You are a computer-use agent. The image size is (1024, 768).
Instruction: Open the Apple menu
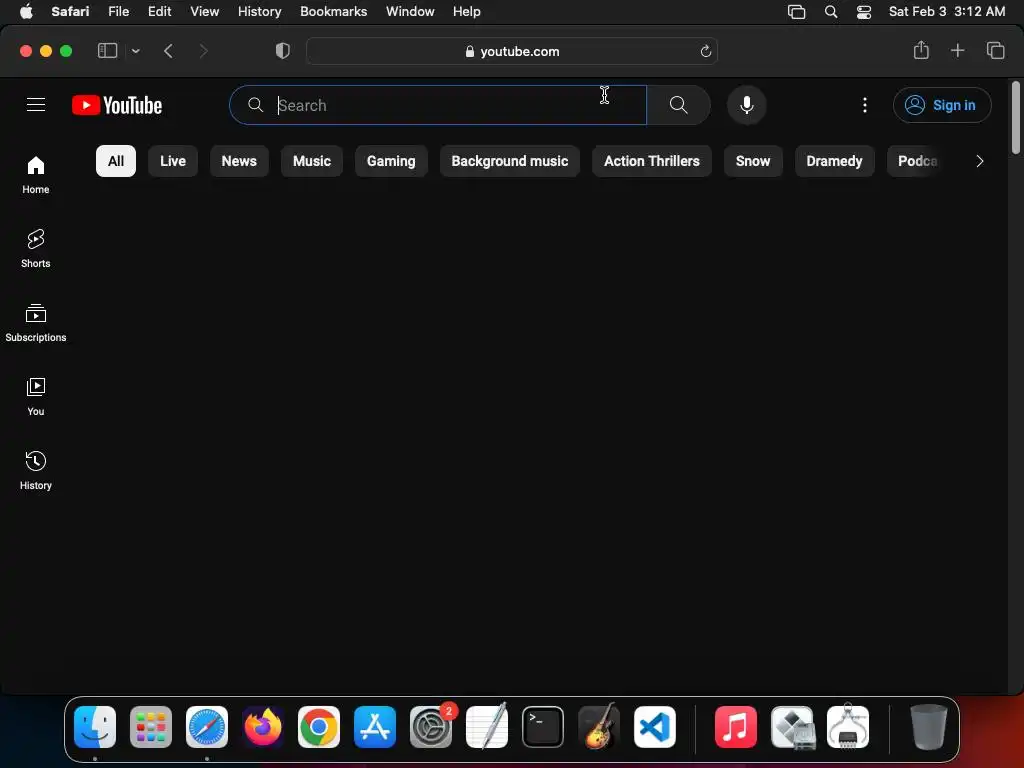[x=26, y=12]
